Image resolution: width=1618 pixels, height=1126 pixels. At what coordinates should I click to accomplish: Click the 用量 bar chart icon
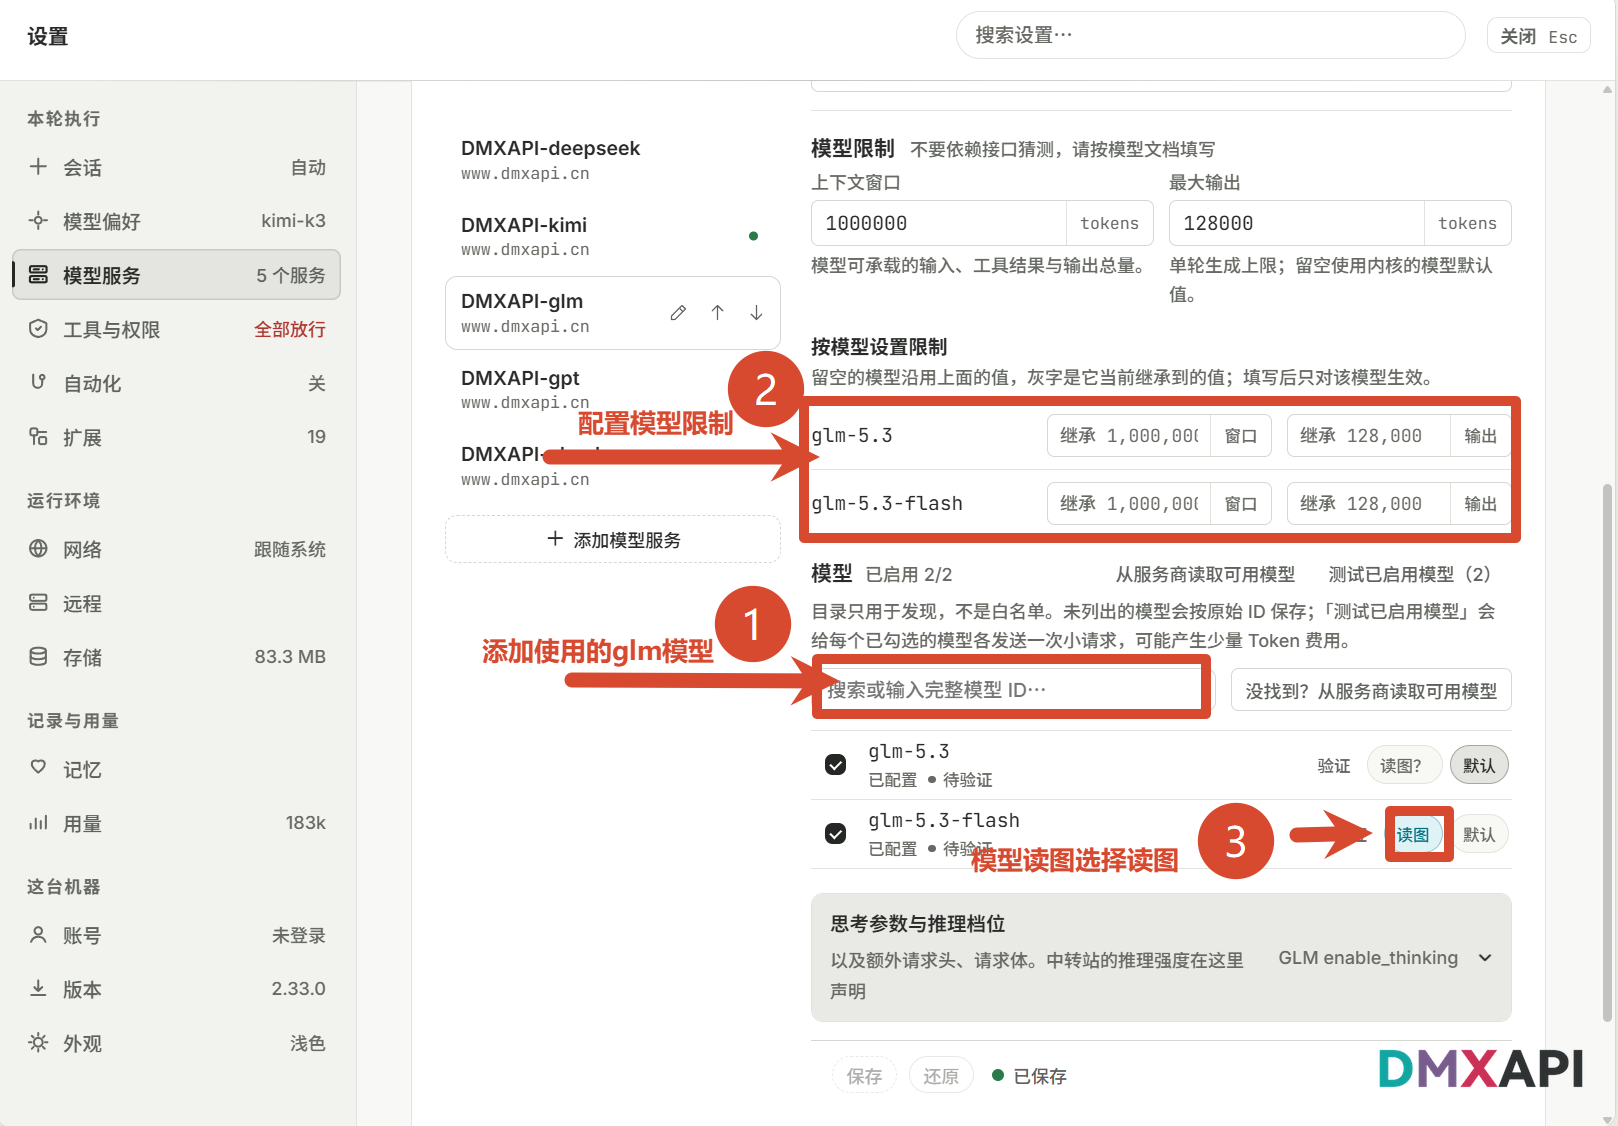point(38,822)
